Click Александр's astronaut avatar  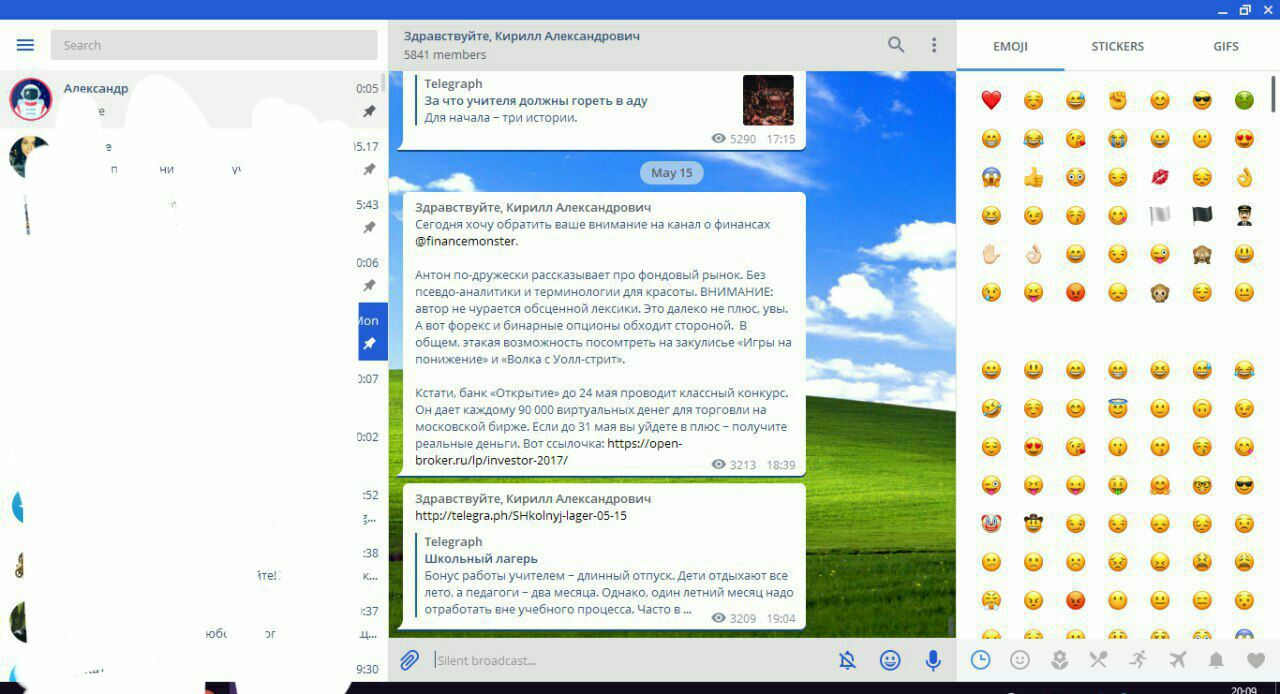pyautogui.click(x=31, y=99)
